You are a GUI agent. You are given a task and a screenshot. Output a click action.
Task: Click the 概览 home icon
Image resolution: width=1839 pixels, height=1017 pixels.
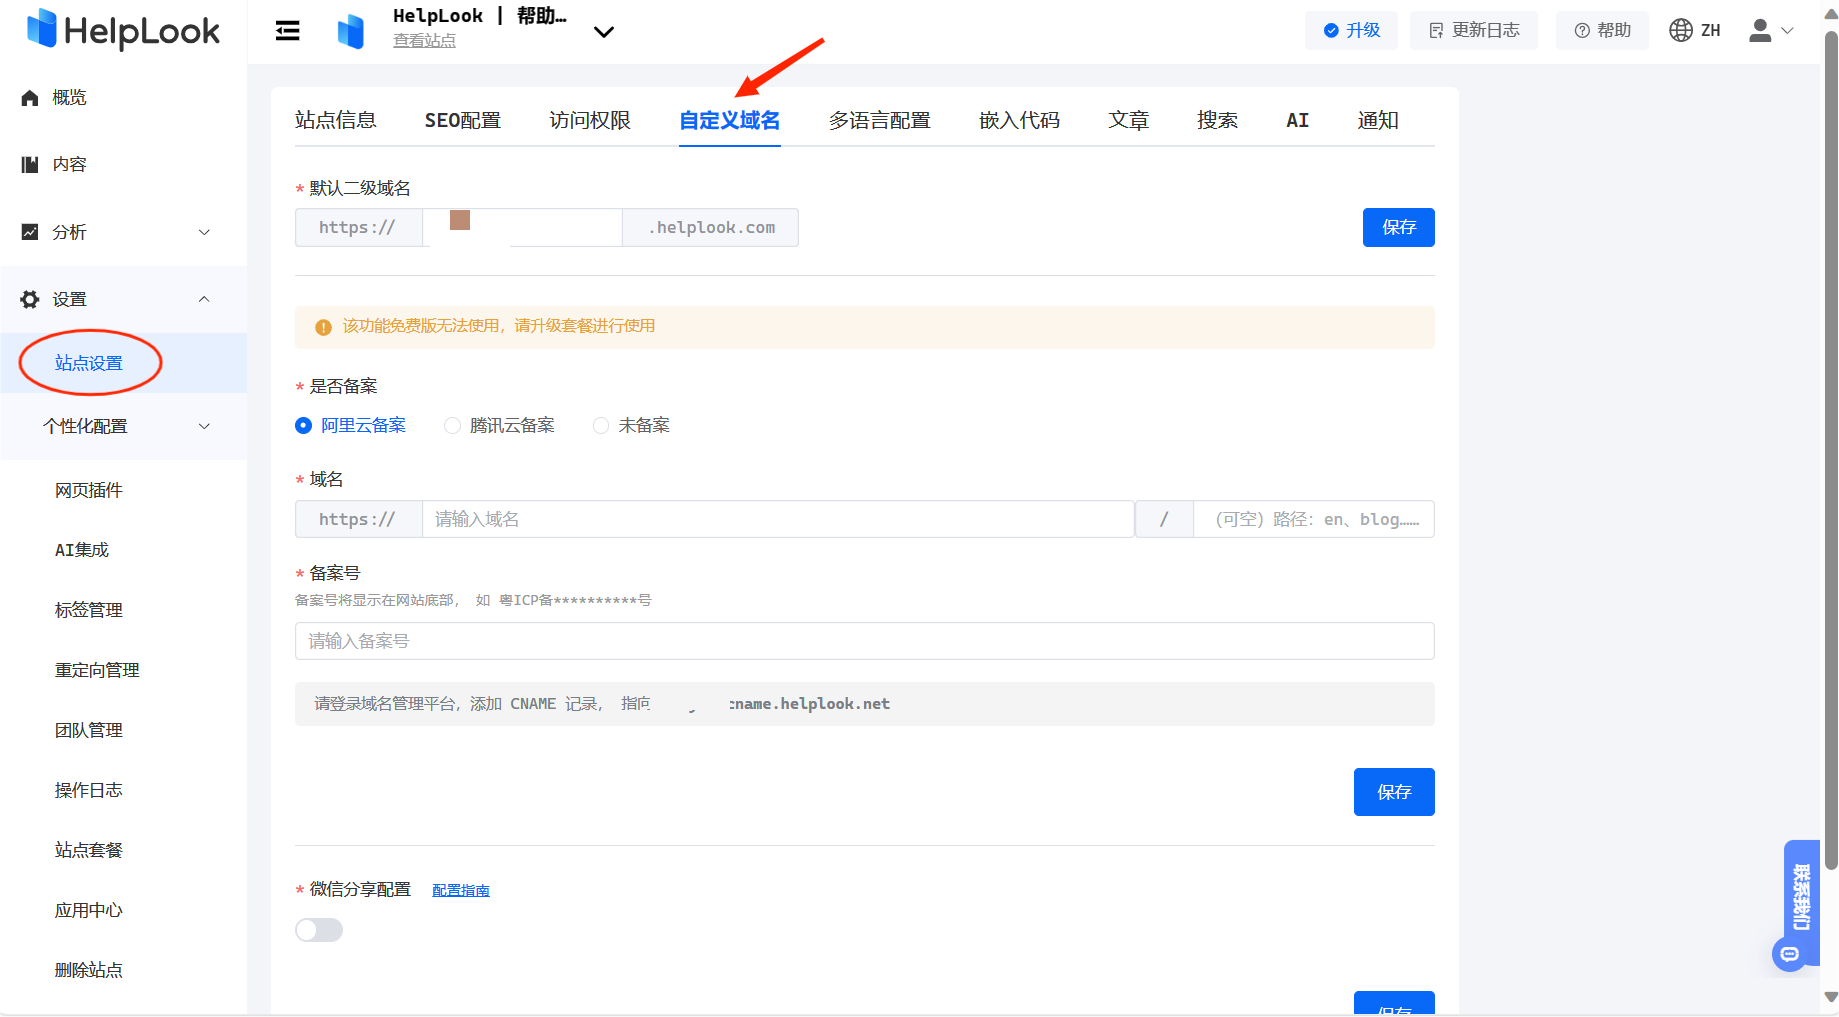click(30, 98)
